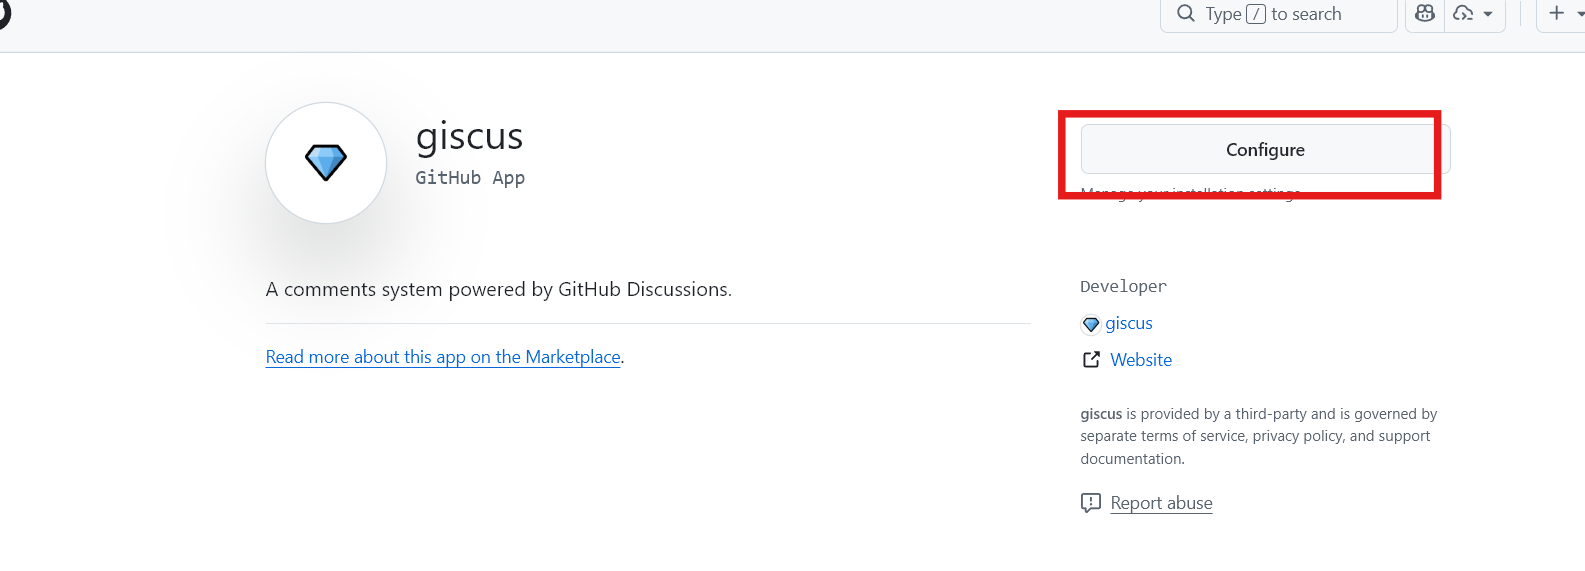Click the magnifying glass search icon

1186,14
